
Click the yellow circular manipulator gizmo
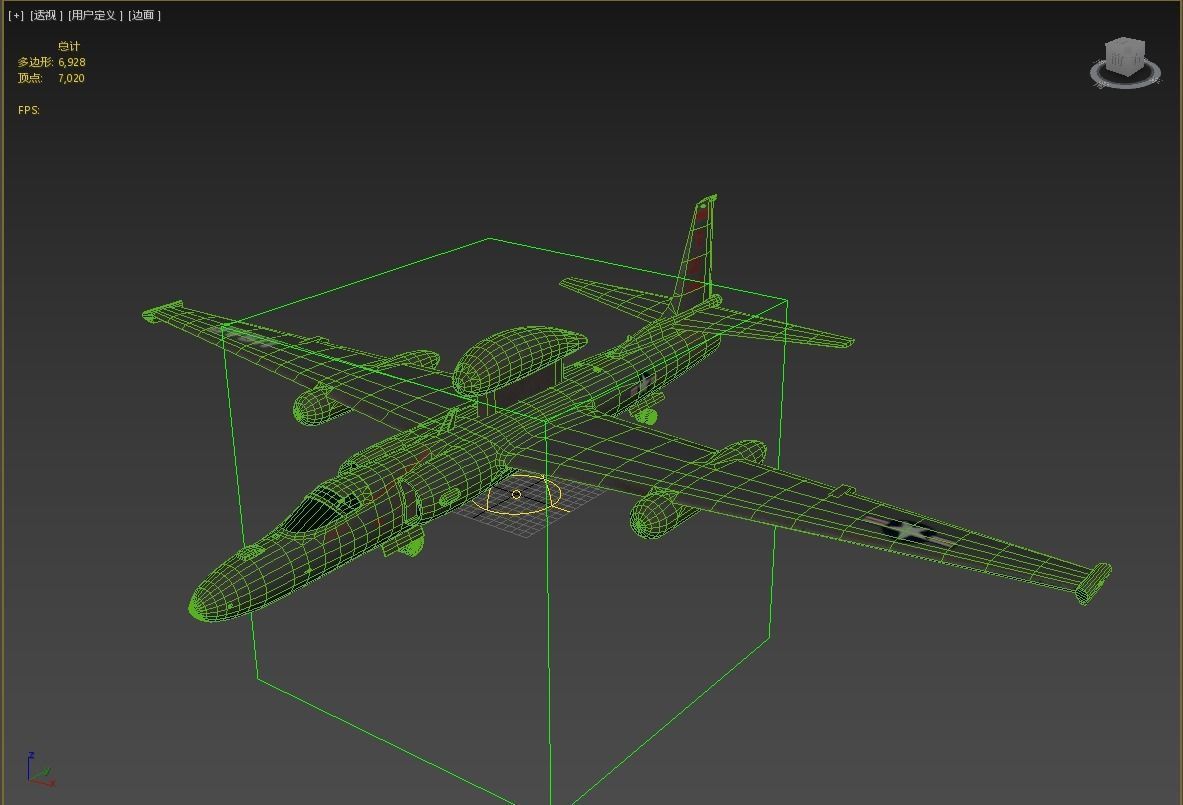[x=517, y=494]
